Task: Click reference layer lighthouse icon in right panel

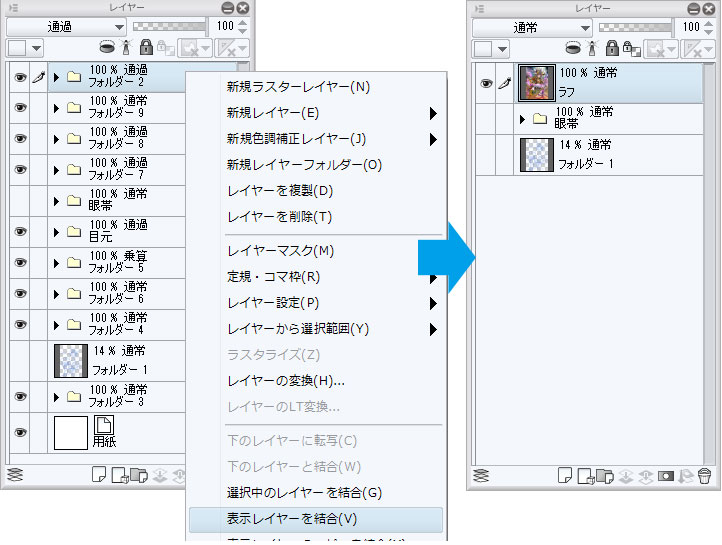Action: (x=593, y=48)
